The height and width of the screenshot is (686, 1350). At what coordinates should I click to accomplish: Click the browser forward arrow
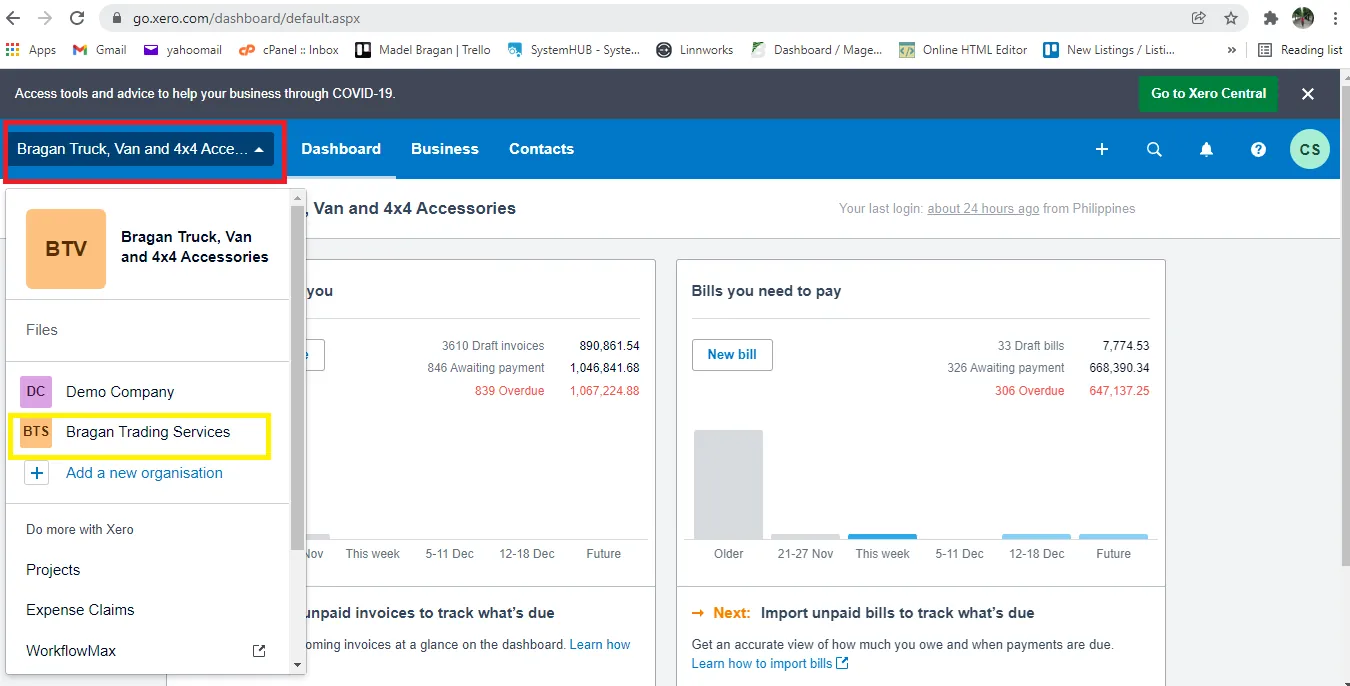coord(45,18)
